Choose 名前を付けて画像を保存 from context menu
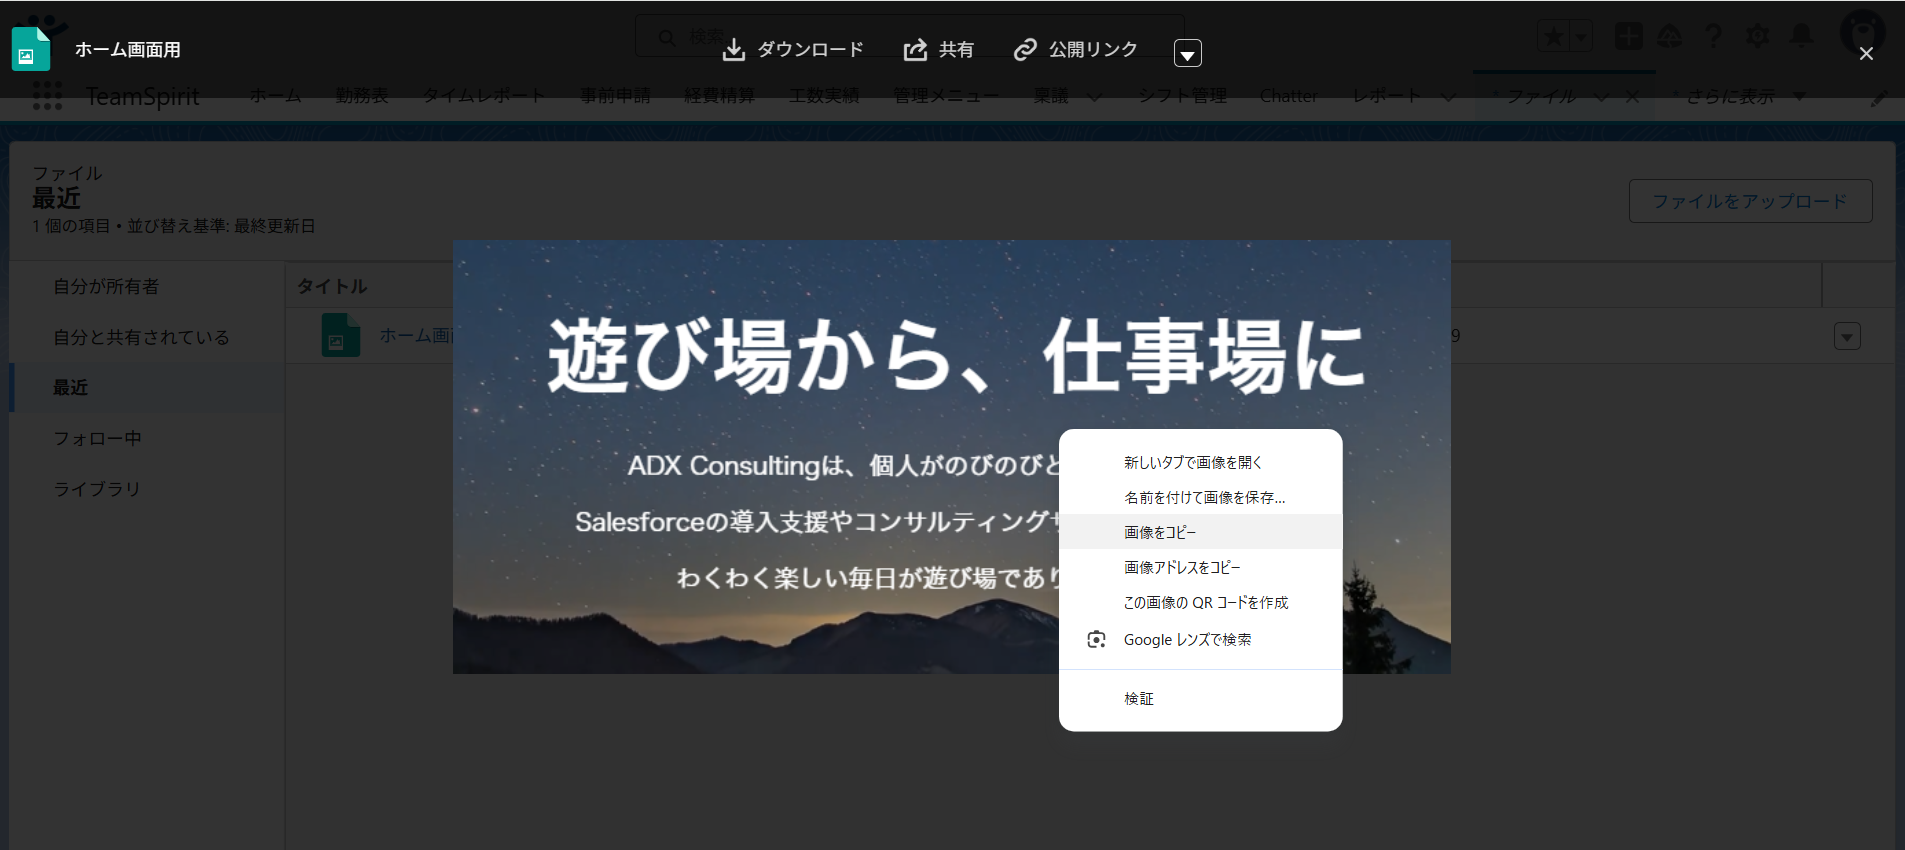The height and width of the screenshot is (850, 1905). (x=1200, y=497)
